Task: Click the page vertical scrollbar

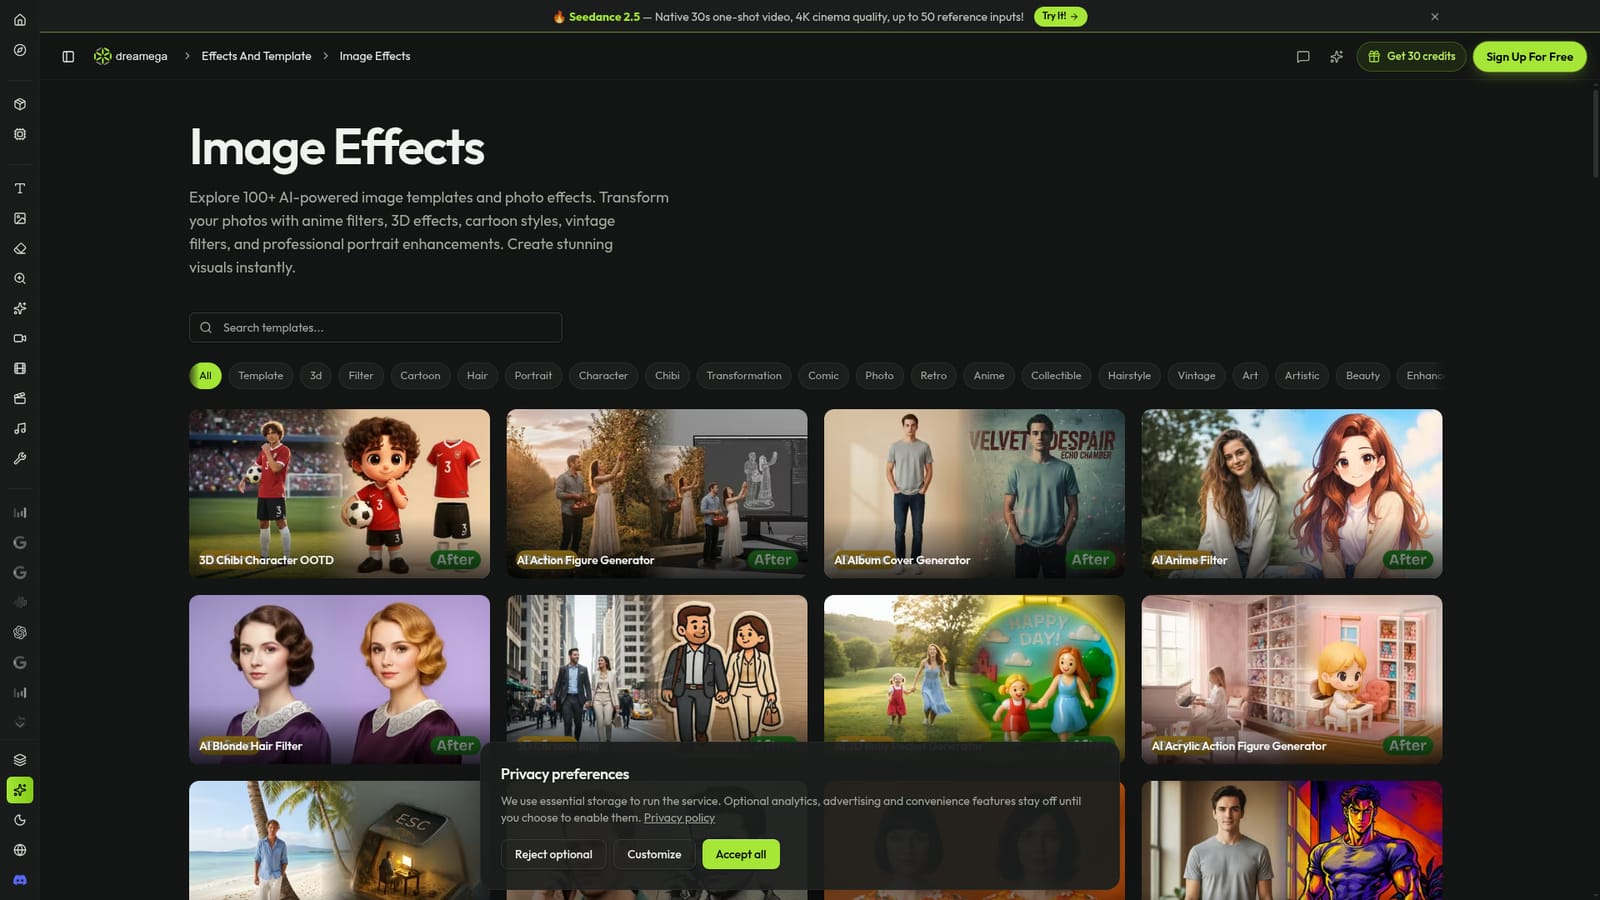Action: pos(1594,135)
